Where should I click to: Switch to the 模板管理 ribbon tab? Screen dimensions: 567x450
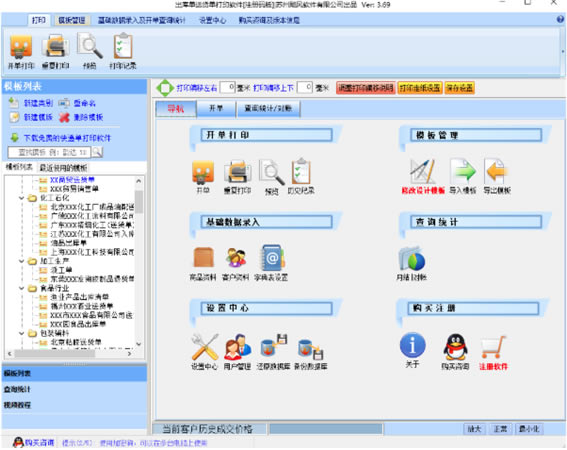(x=72, y=20)
